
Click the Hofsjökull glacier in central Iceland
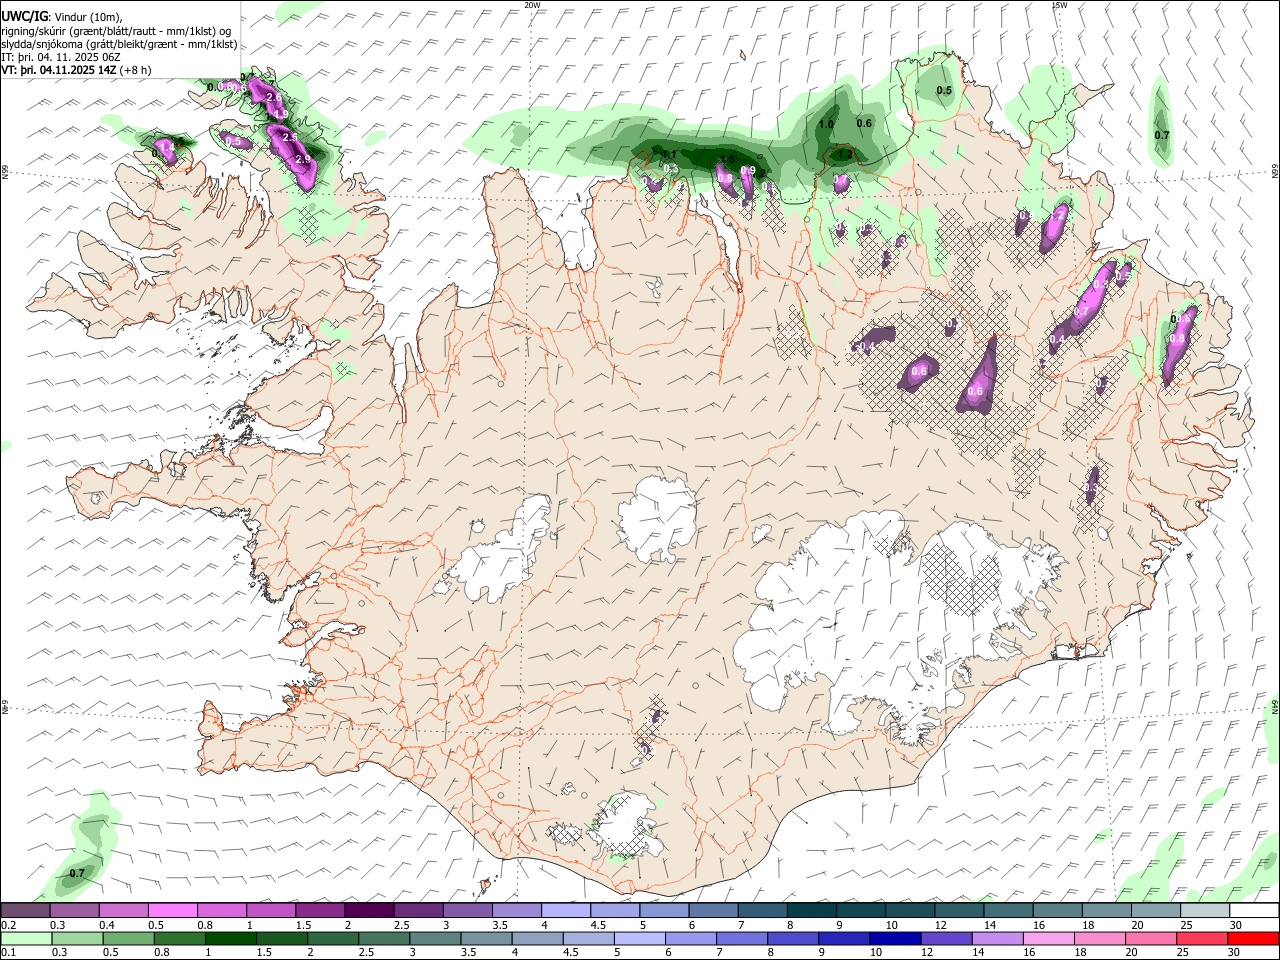(657, 517)
